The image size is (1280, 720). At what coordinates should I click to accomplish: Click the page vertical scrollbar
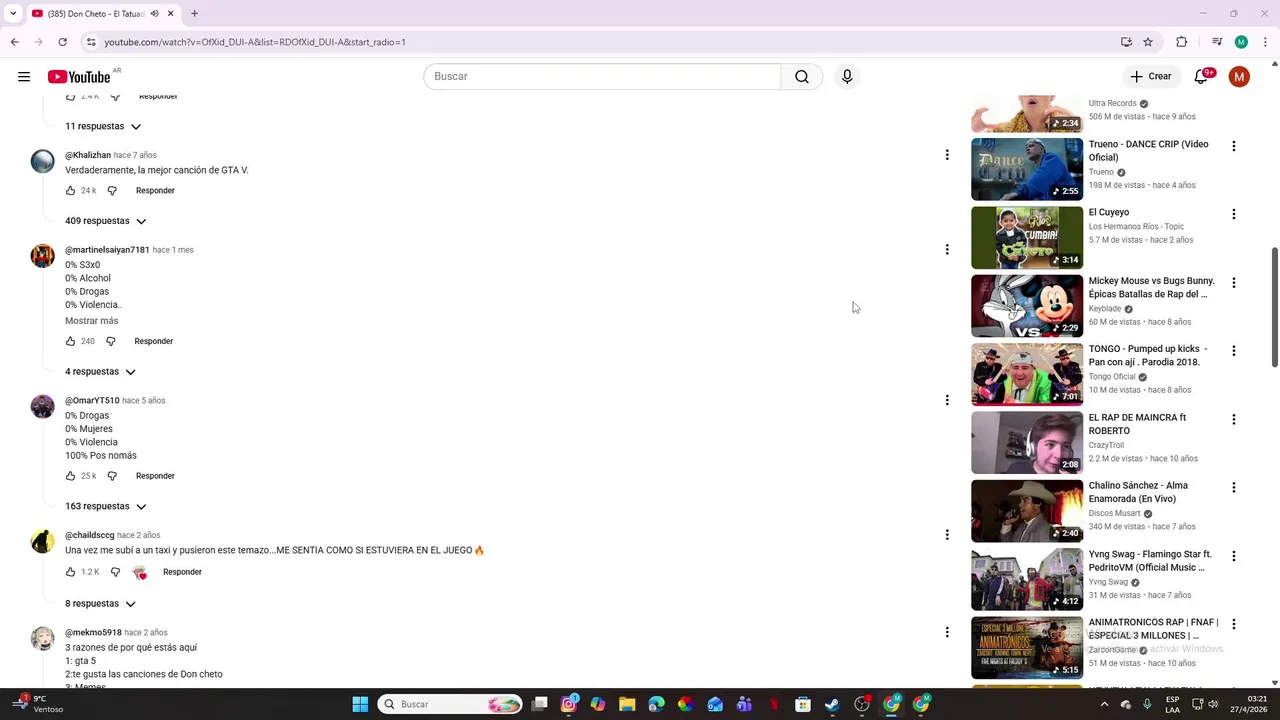pyautogui.click(x=1274, y=306)
